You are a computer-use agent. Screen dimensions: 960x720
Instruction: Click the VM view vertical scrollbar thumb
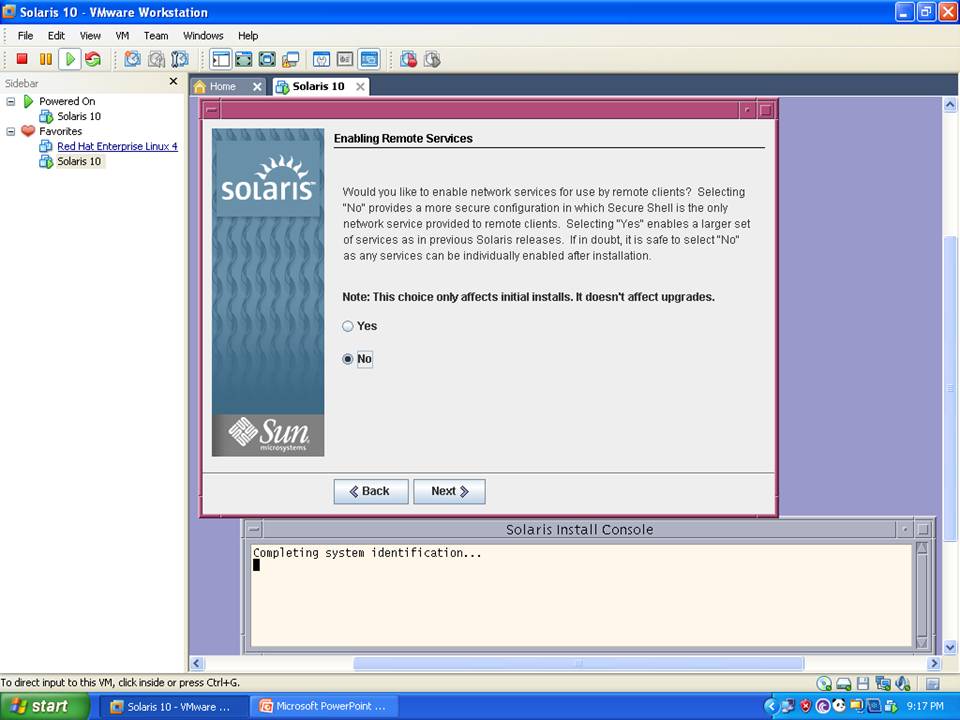950,388
